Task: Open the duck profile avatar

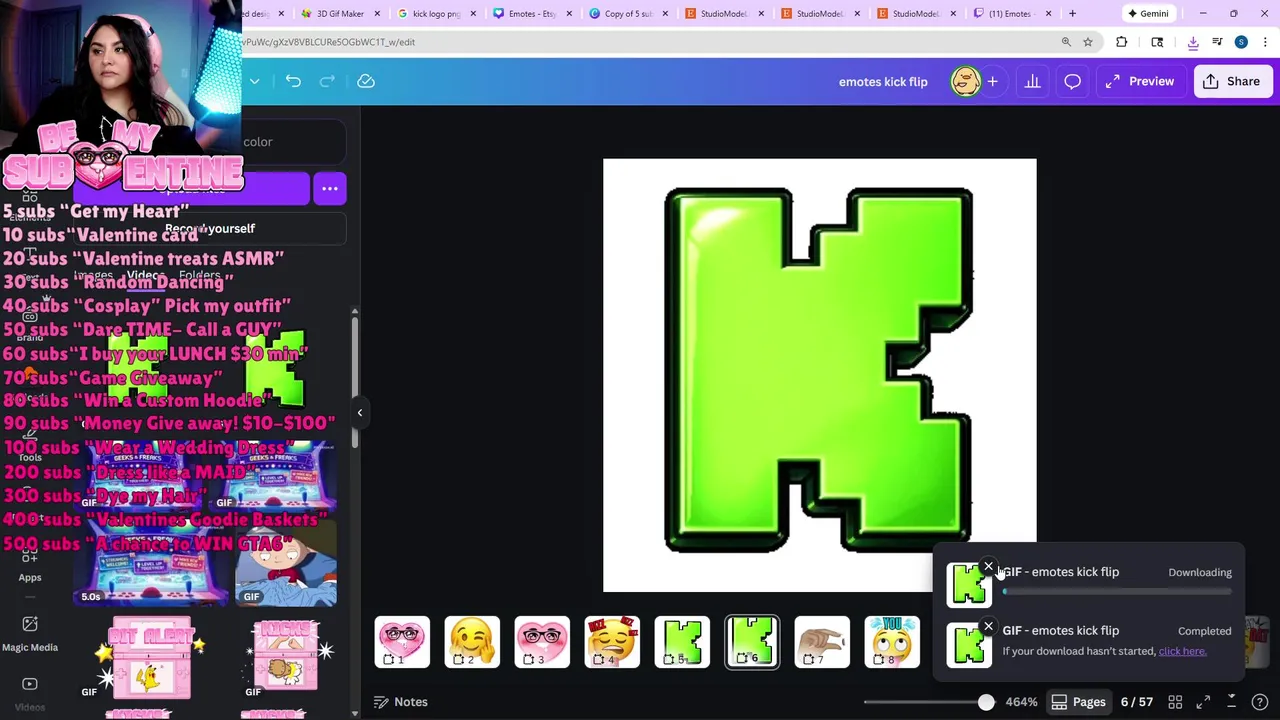Action: (x=965, y=82)
